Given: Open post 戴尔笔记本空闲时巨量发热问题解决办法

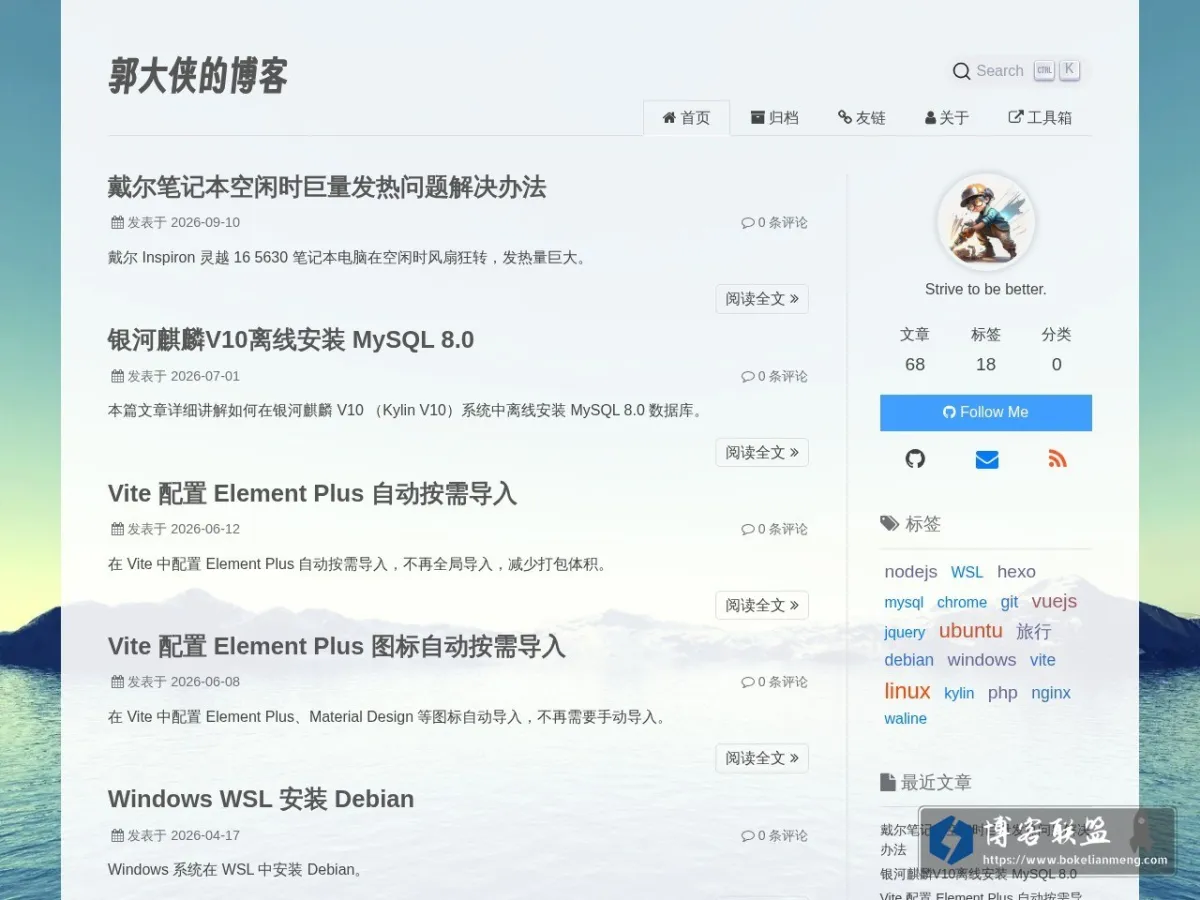Looking at the screenshot, I should click(x=327, y=187).
